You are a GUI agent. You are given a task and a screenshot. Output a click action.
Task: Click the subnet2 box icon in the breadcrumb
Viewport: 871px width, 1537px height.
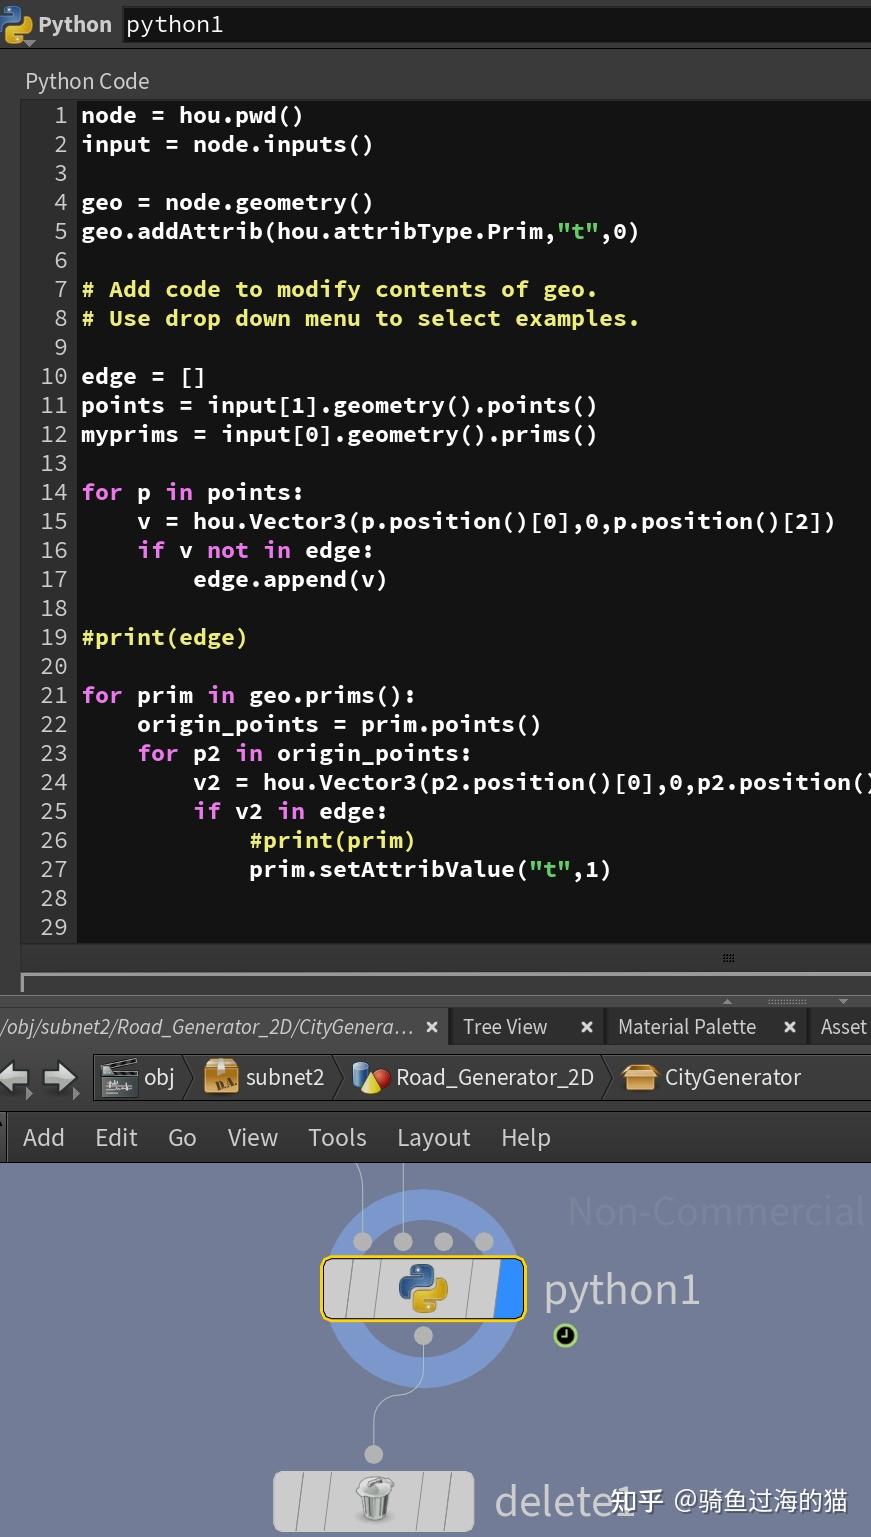click(x=222, y=1077)
